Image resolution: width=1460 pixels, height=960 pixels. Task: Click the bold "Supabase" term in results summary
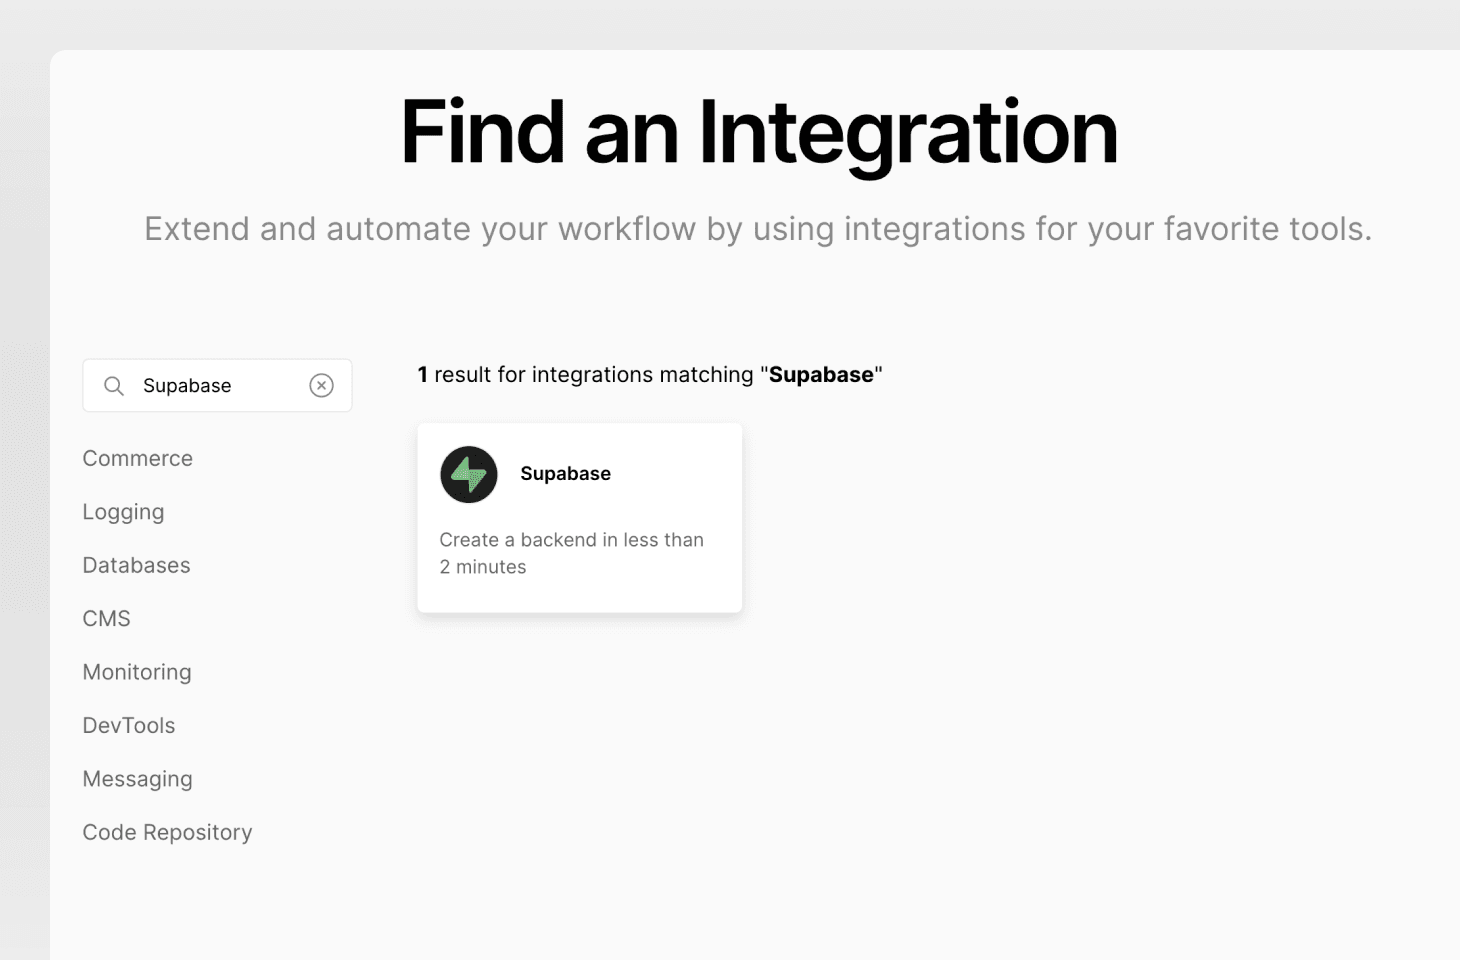(x=820, y=375)
